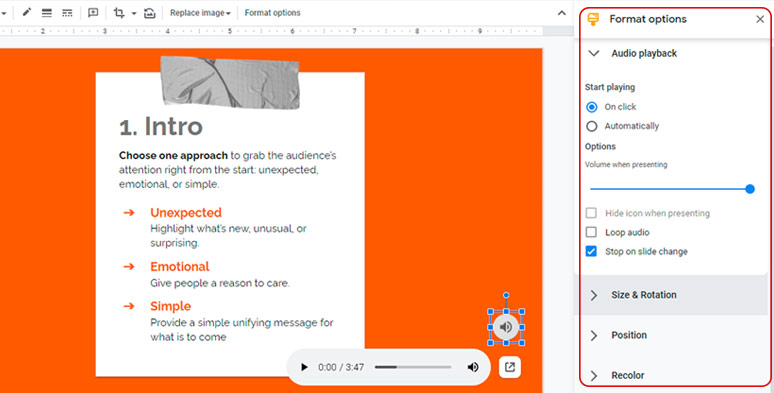The height and width of the screenshot is (393, 774).
Task: Click 'Give people a reason to care.' text
Action: click(x=220, y=283)
